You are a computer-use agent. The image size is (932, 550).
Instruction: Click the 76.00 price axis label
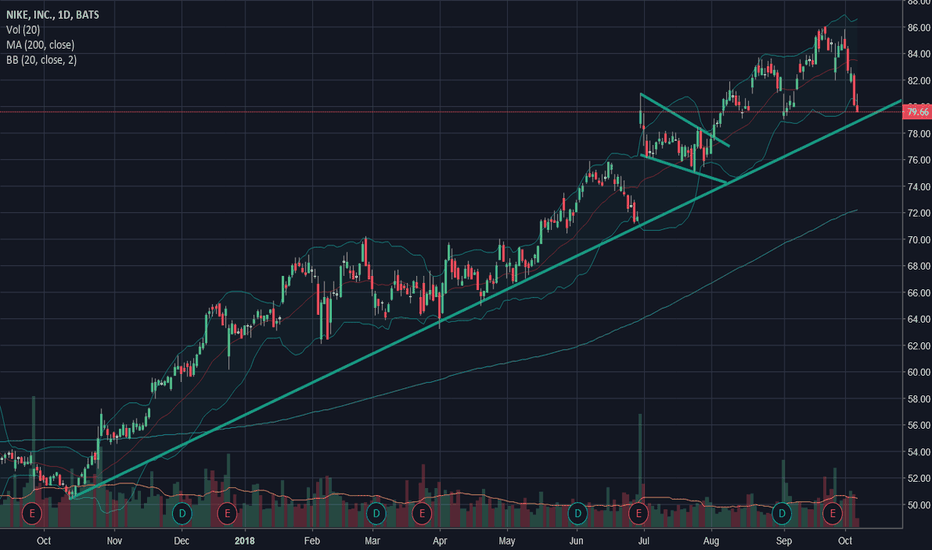pyautogui.click(x=918, y=160)
